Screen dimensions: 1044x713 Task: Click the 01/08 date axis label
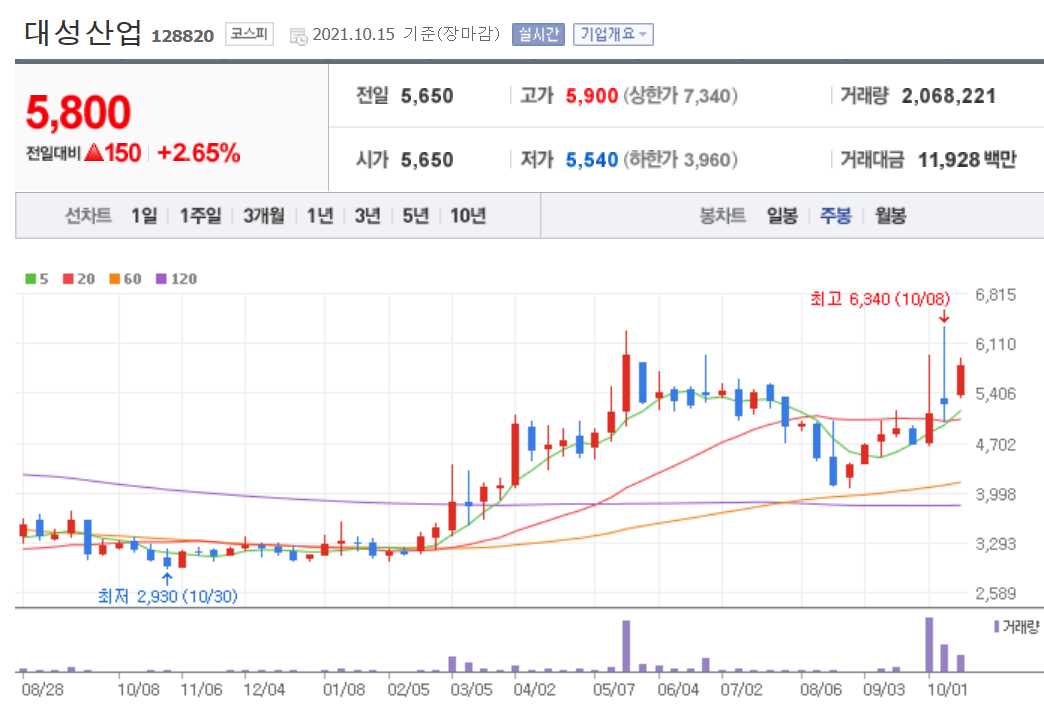pyautogui.click(x=344, y=690)
